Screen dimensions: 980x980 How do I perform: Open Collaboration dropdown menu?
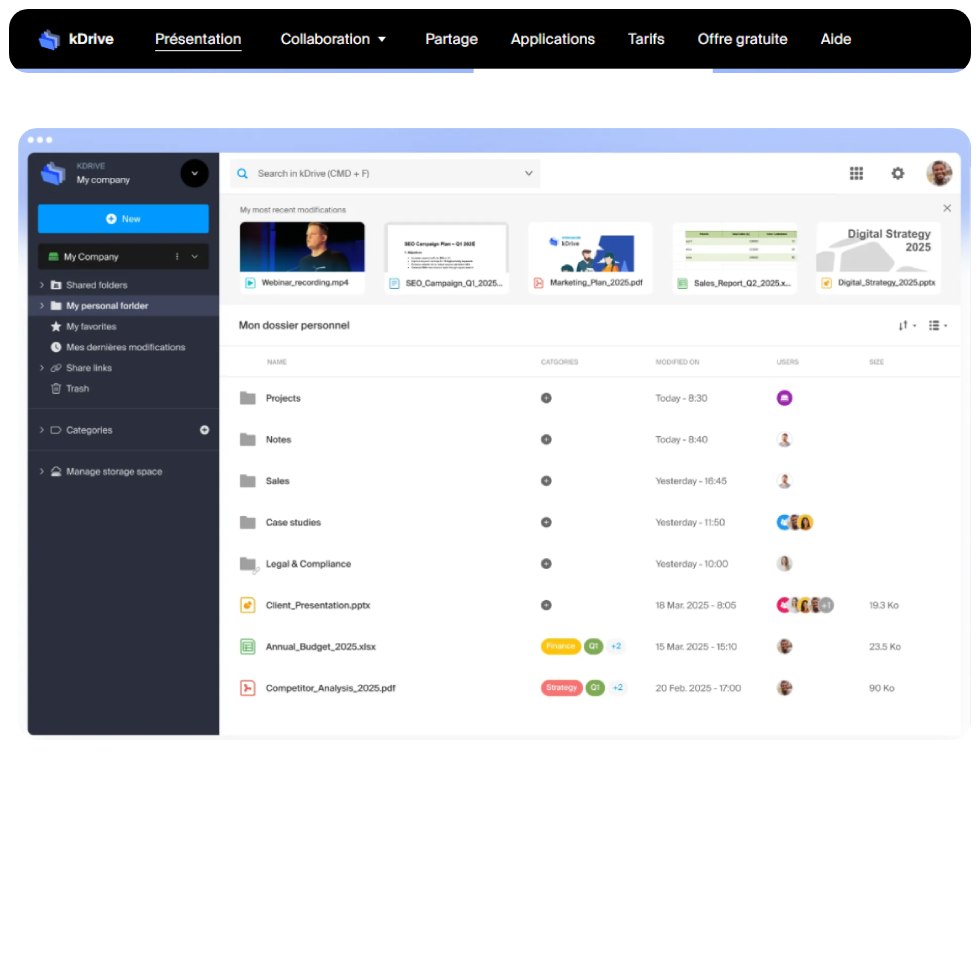(x=332, y=39)
